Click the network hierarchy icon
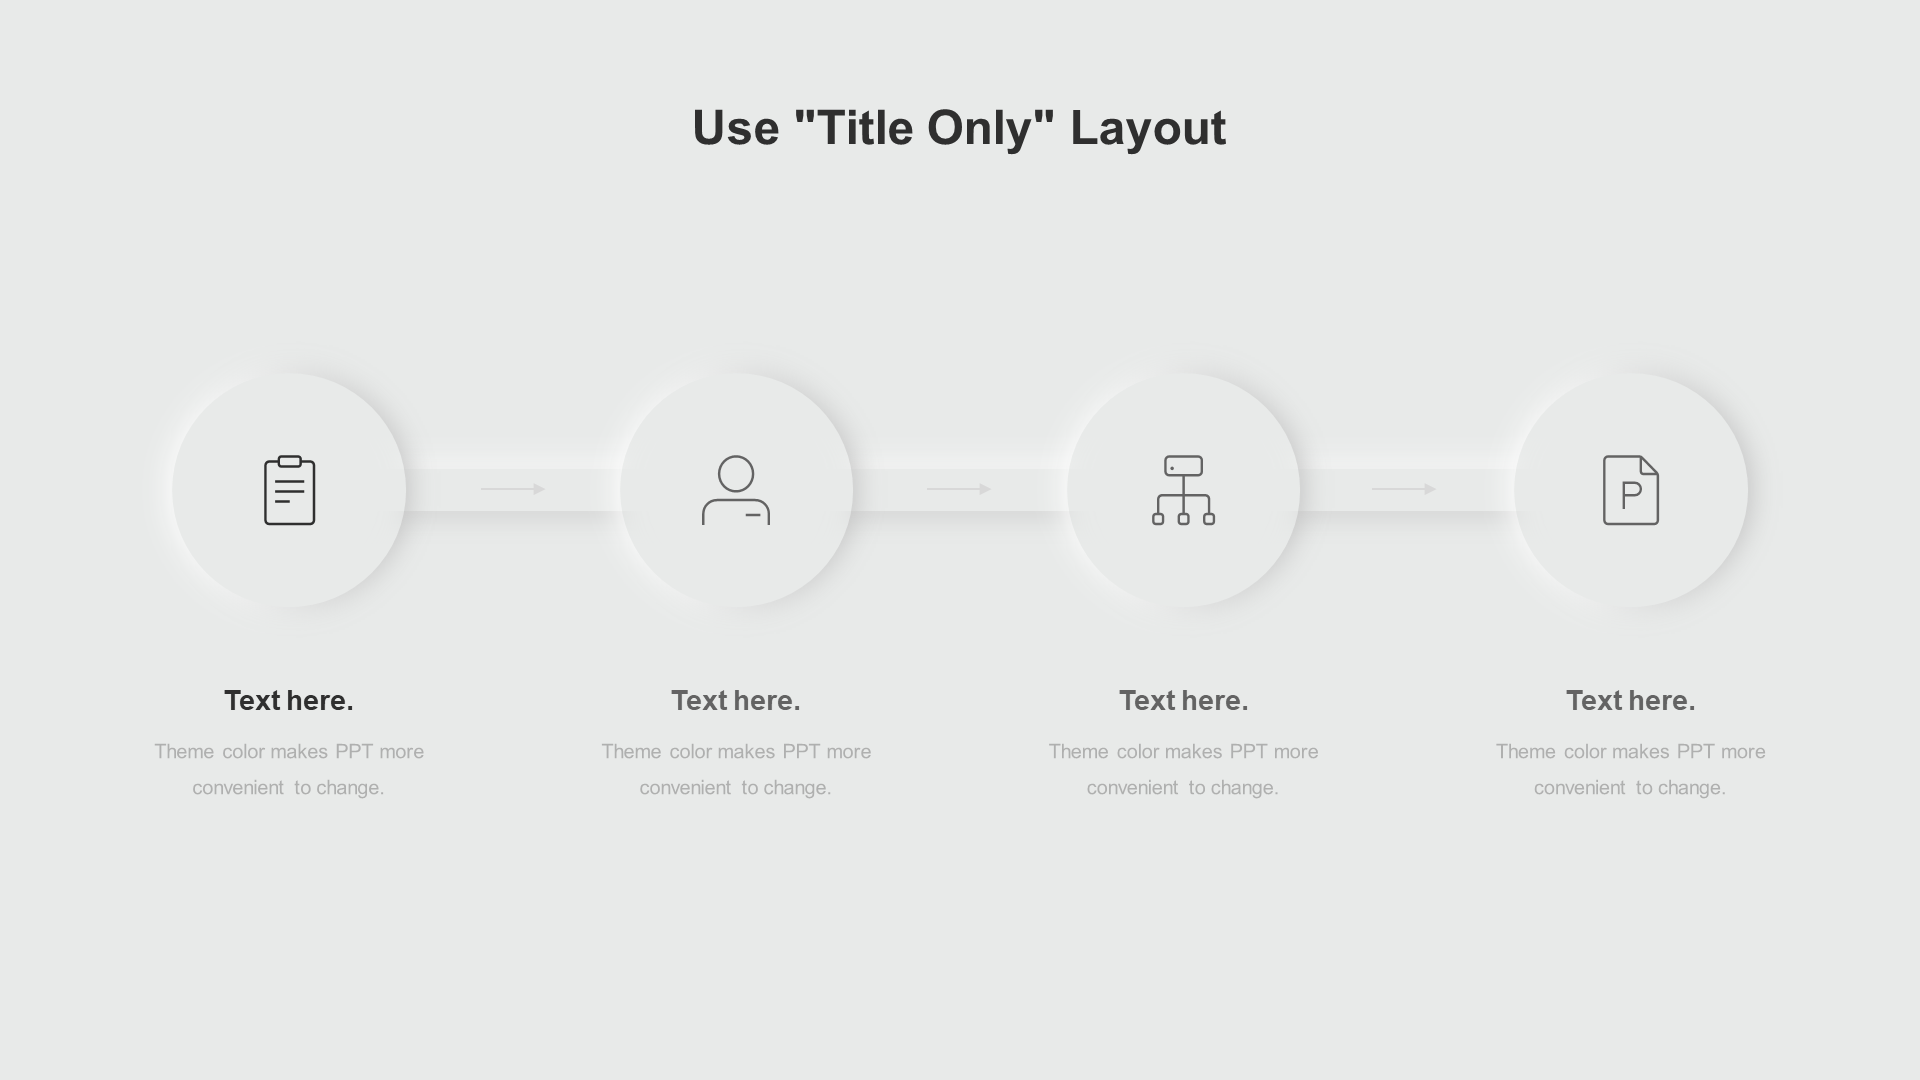Image resolution: width=1920 pixels, height=1080 pixels. pyautogui.click(x=1183, y=489)
